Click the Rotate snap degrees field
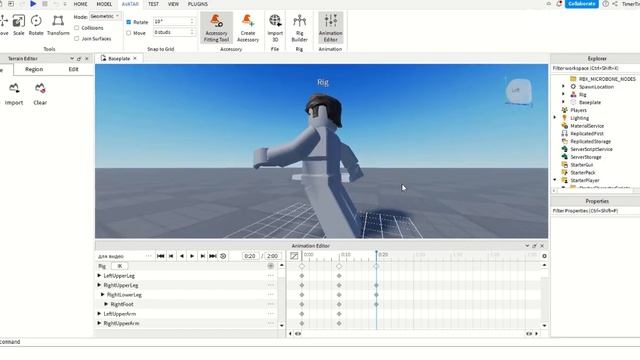 [x=174, y=21]
